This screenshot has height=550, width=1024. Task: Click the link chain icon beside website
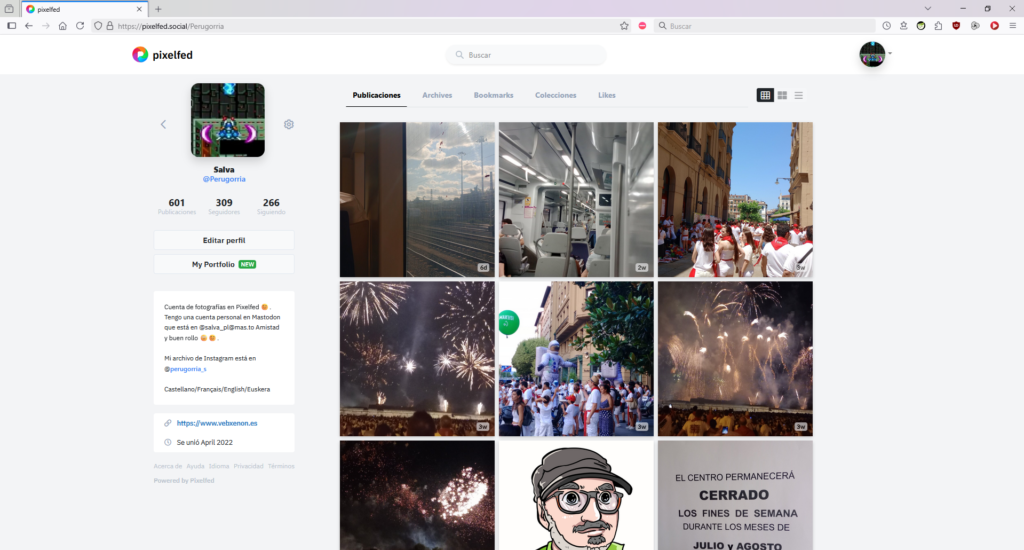click(x=168, y=423)
